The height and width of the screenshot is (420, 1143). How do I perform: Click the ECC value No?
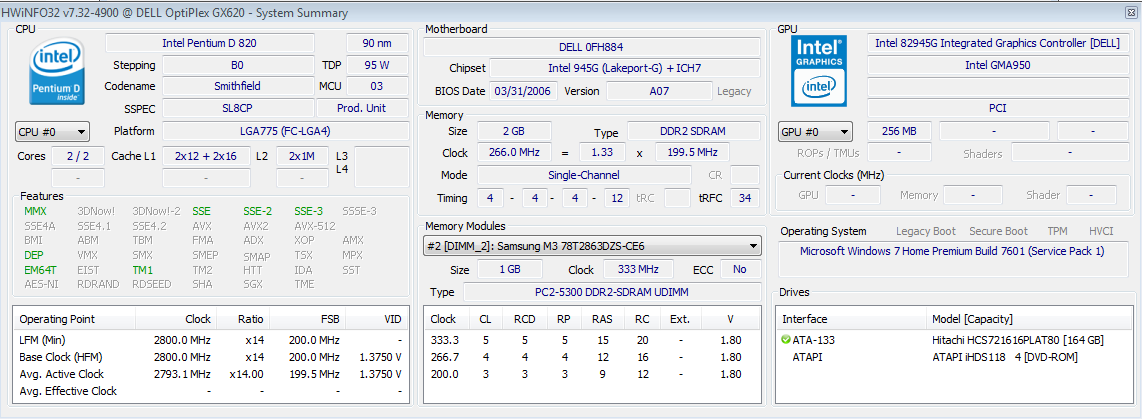click(740, 269)
